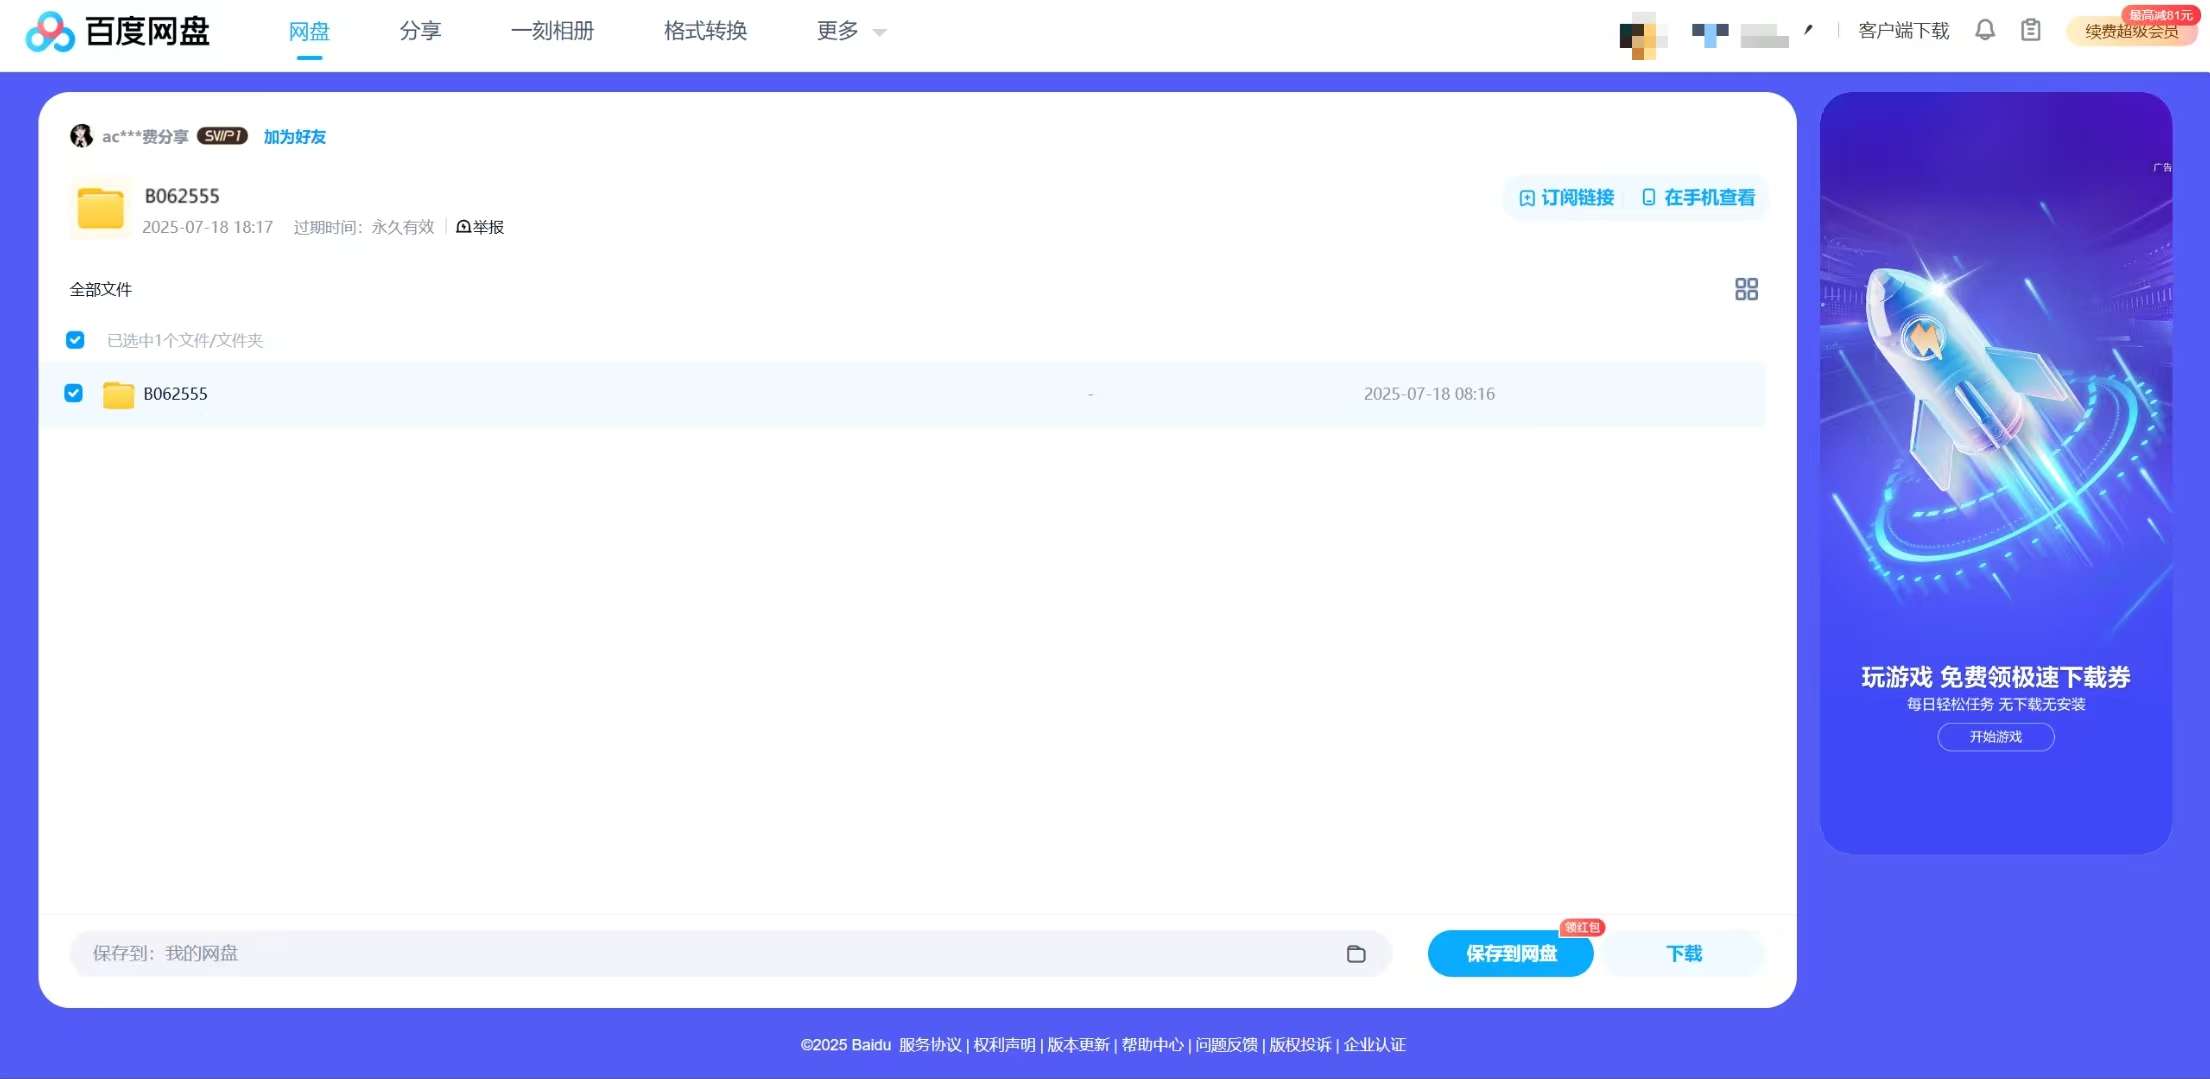Click the edit pencil next to username
This screenshot has height=1079, width=2210.
(x=1808, y=30)
